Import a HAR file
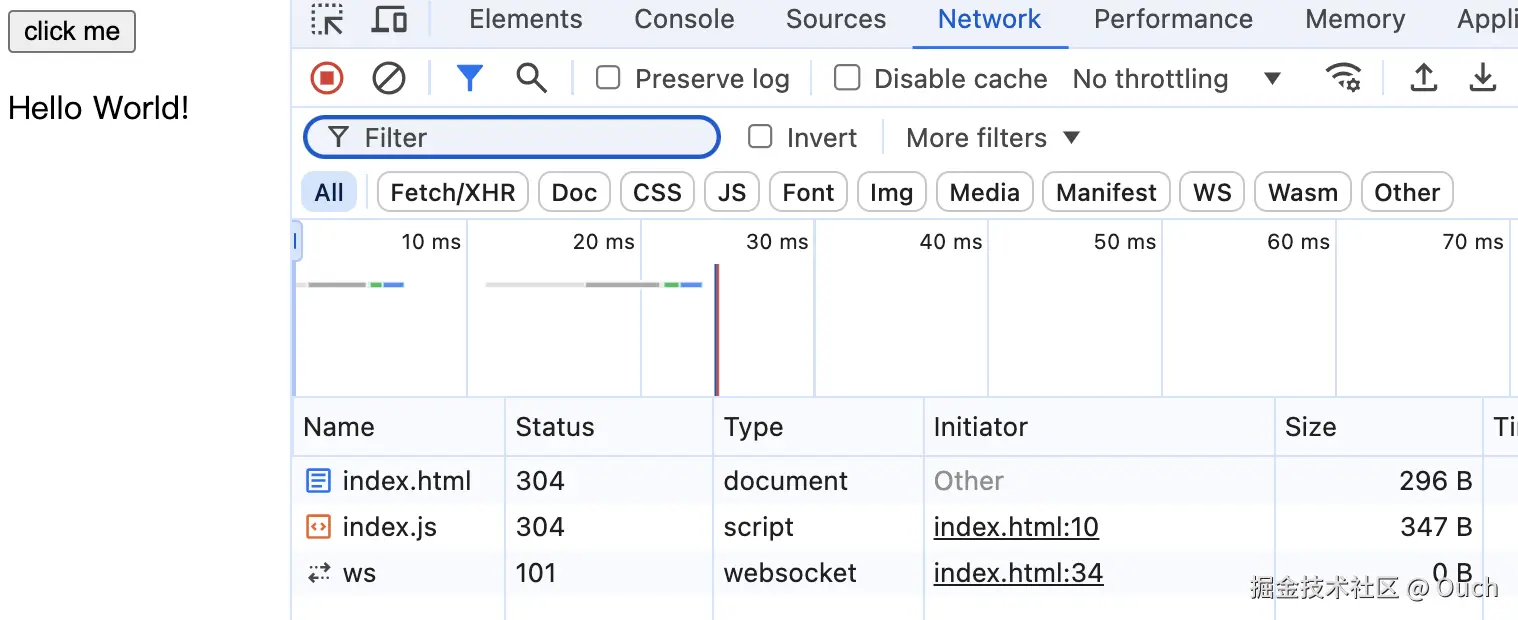The height and width of the screenshot is (620, 1518). pos(1423,77)
